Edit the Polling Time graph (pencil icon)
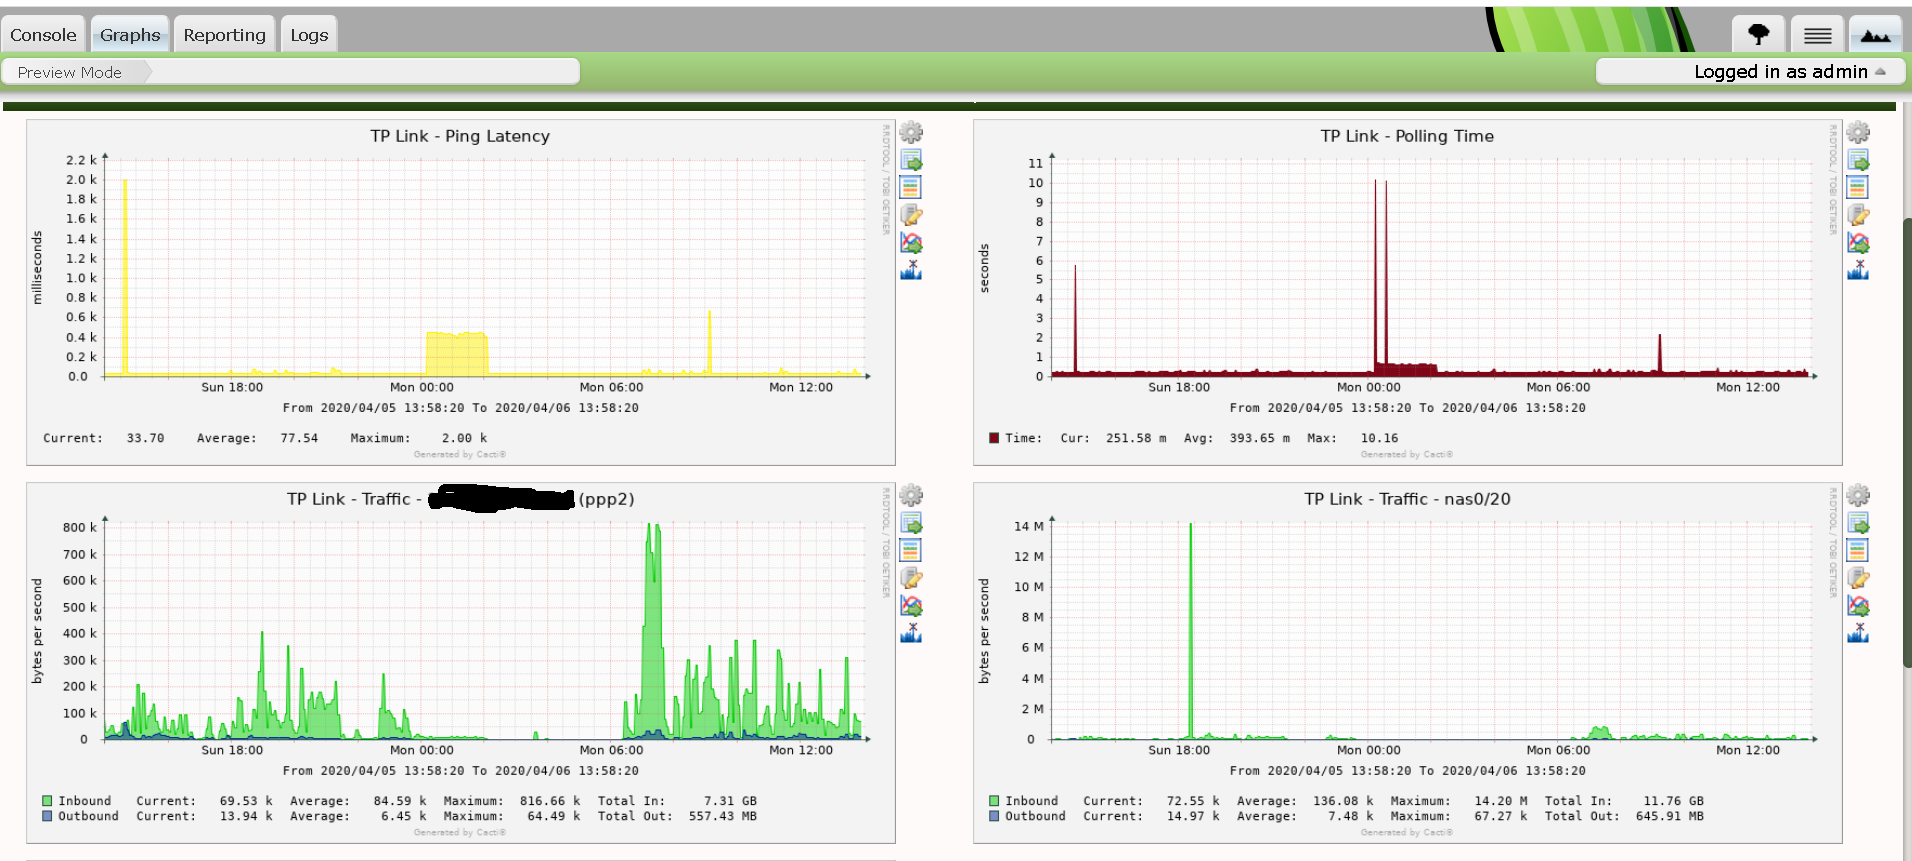The width and height of the screenshot is (1912, 861). [x=1858, y=215]
